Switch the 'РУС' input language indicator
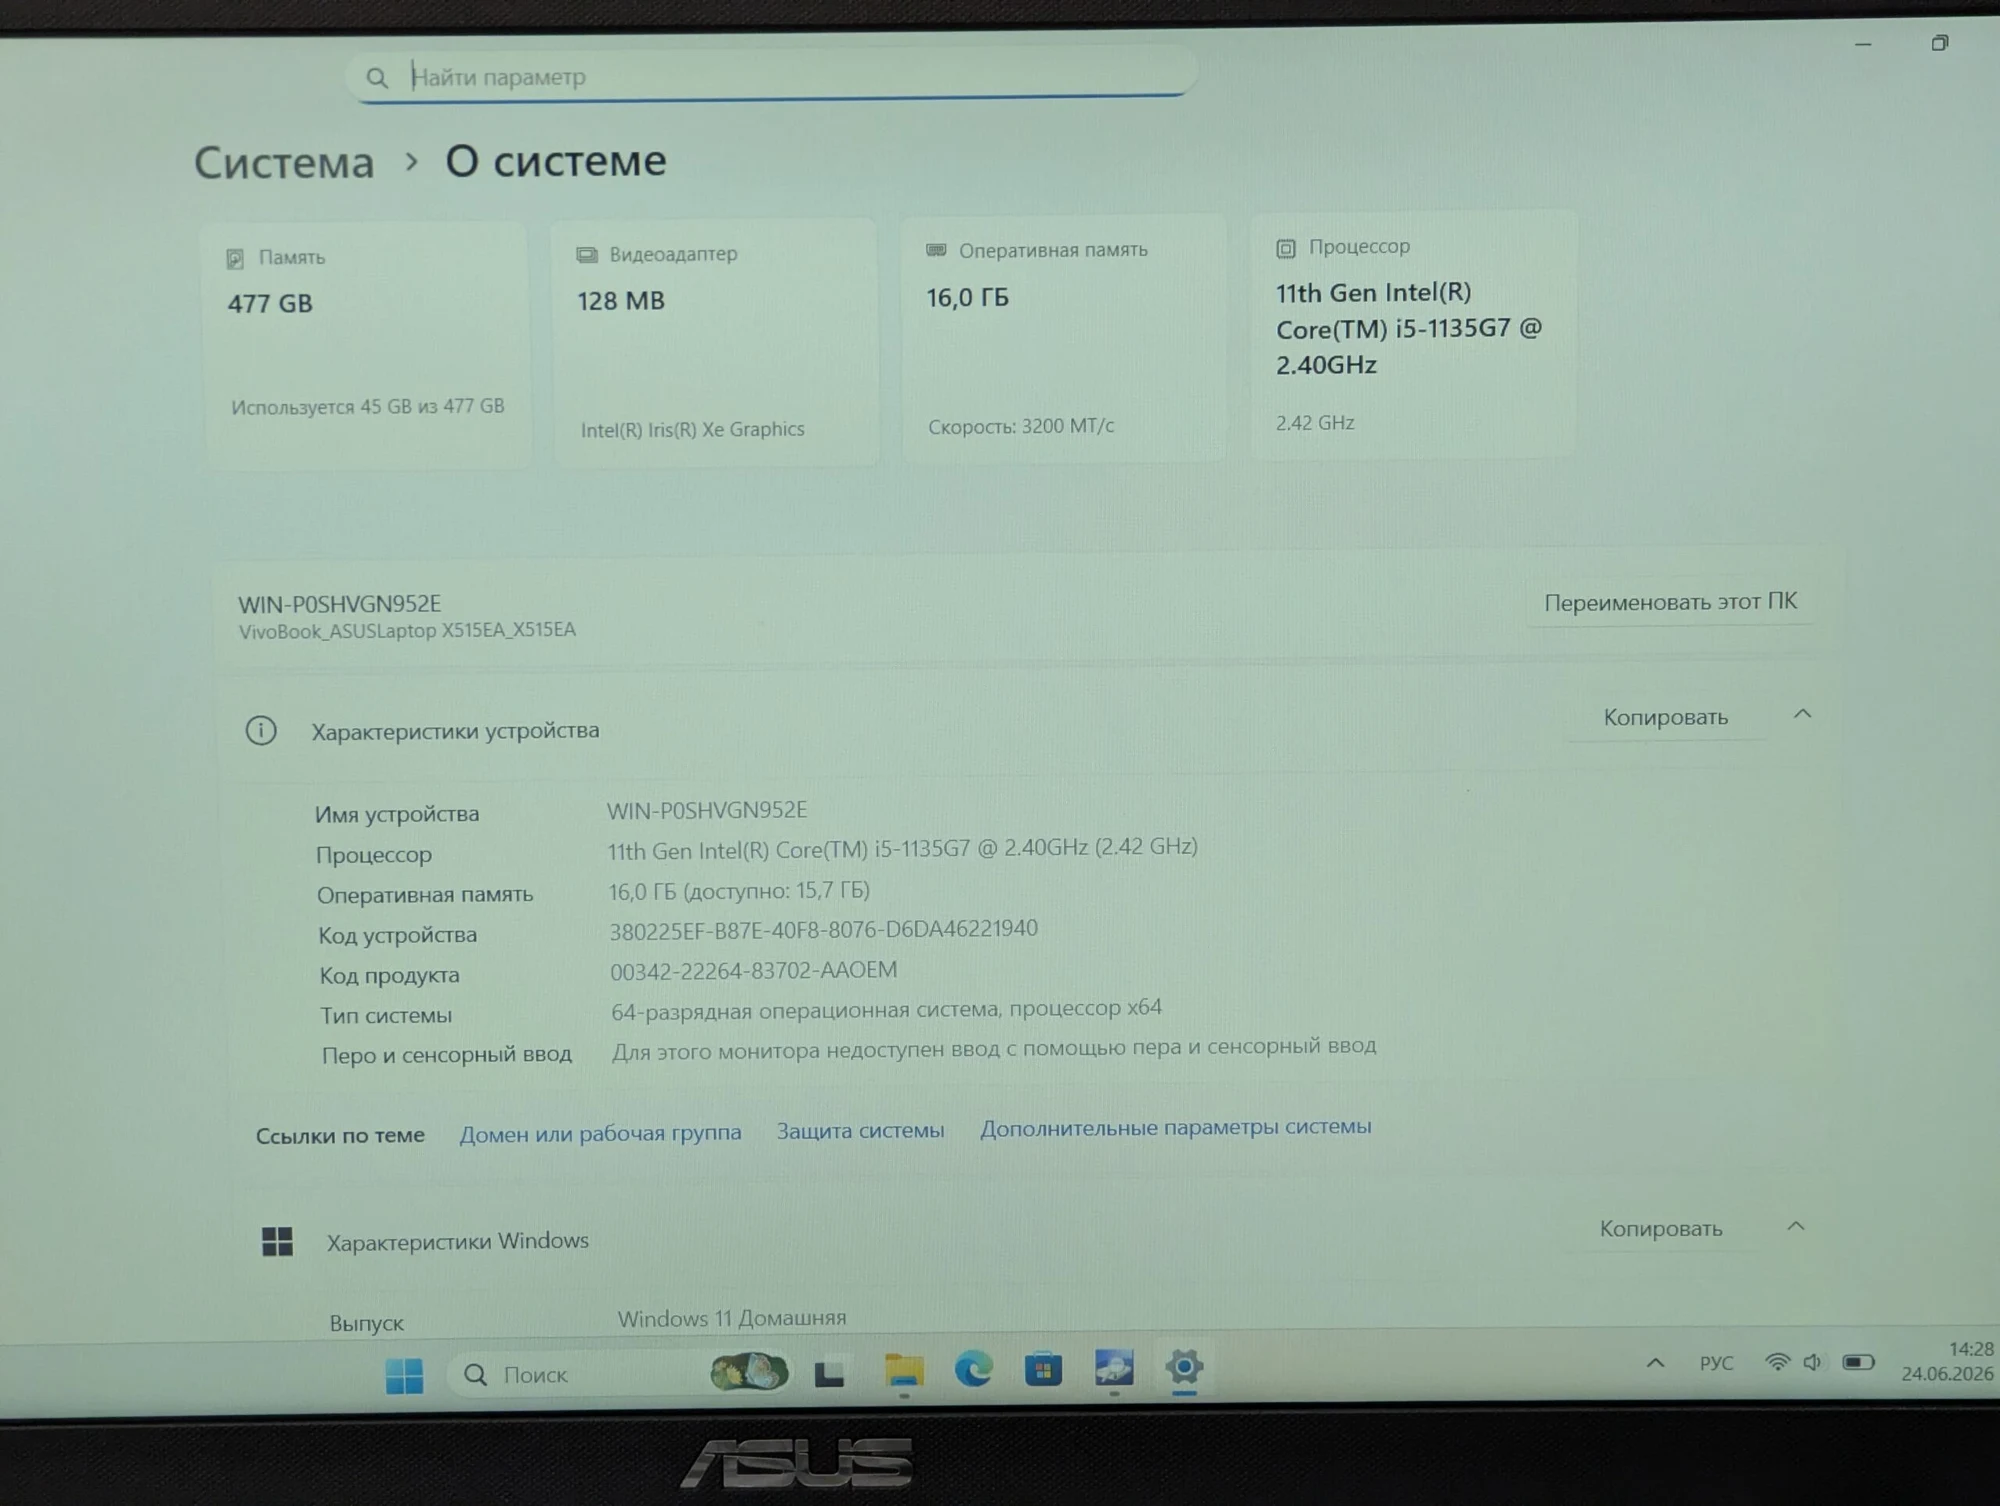The height and width of the screenshot is (1506, 2000). pos(1716,1362)
